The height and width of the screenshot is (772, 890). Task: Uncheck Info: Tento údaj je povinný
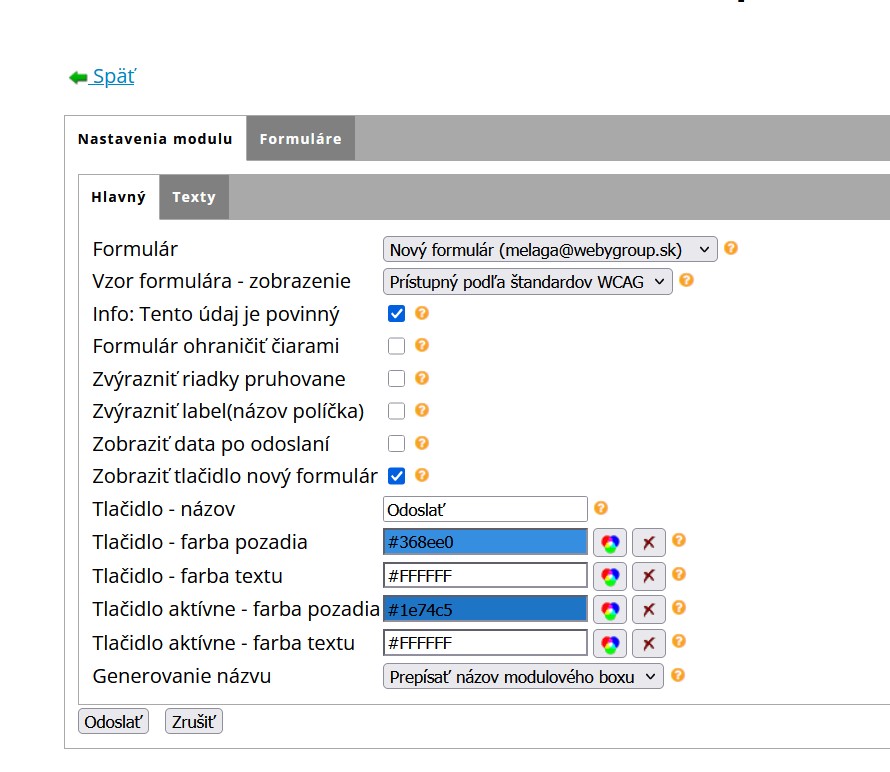(x=397, y=314)
